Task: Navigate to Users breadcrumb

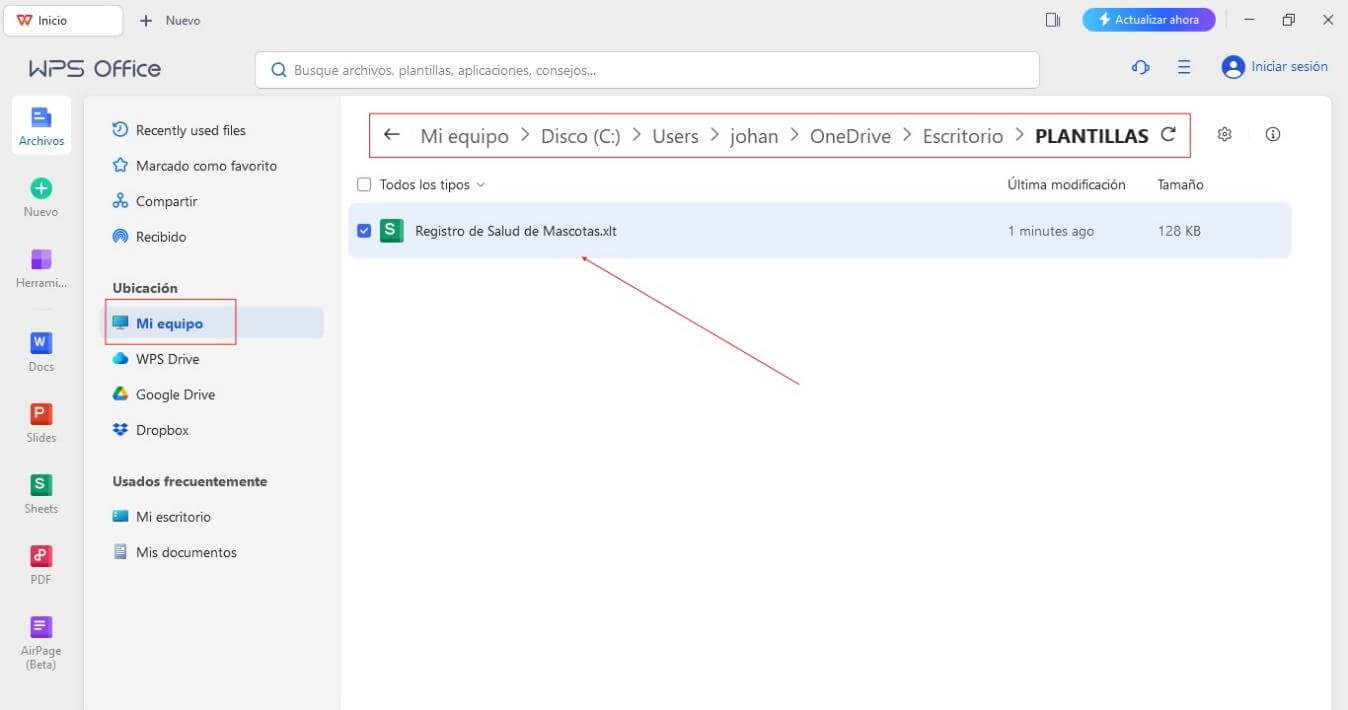Action: [x=675, y=136]
